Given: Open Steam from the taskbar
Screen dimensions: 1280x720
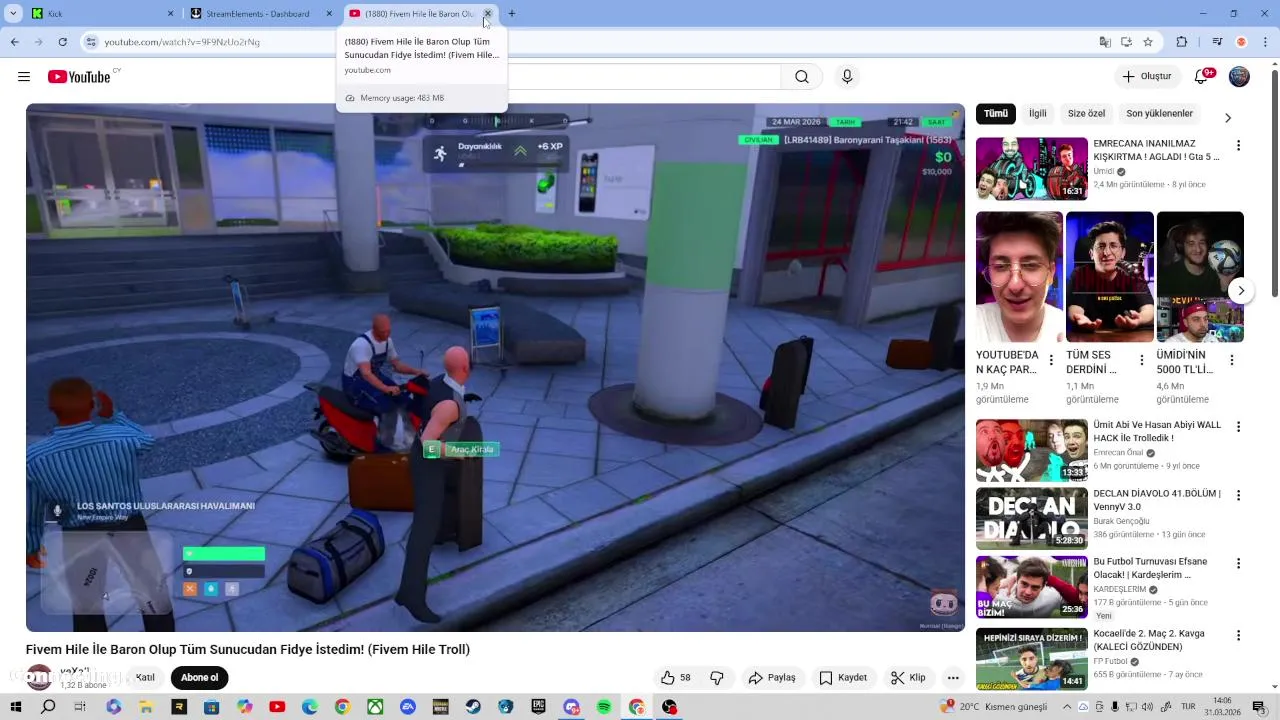Looking at the screenshot, I should 473,707.
